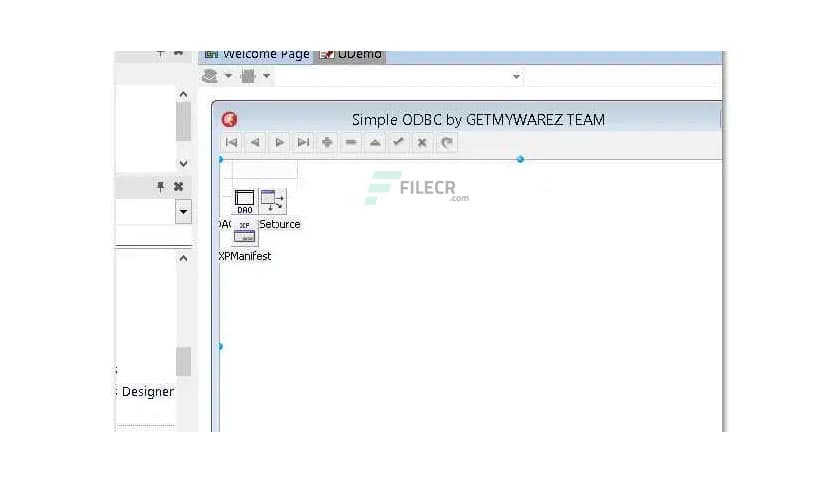The height and width of the screenshot is (484, 836).
Task: Click the cancel edit X button
Action: (423, 142)
